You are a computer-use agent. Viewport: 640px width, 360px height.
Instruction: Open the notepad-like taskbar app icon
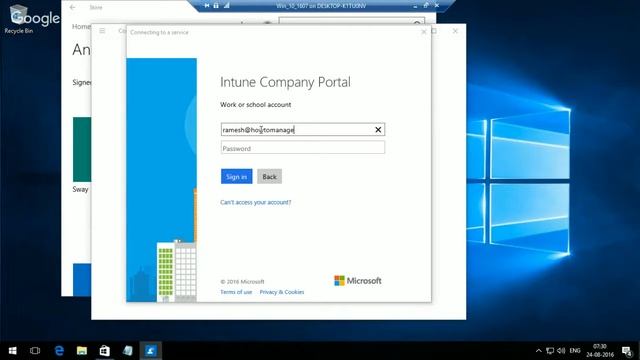click(127, 351)
